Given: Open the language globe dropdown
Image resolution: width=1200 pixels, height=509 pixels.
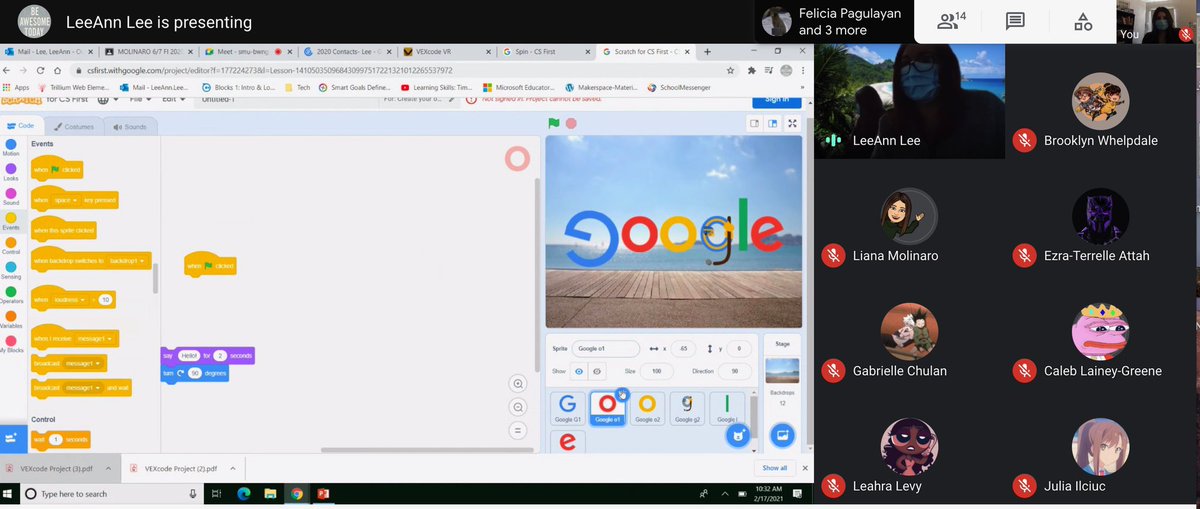Looking at the screenshot, I should point(108,99).
